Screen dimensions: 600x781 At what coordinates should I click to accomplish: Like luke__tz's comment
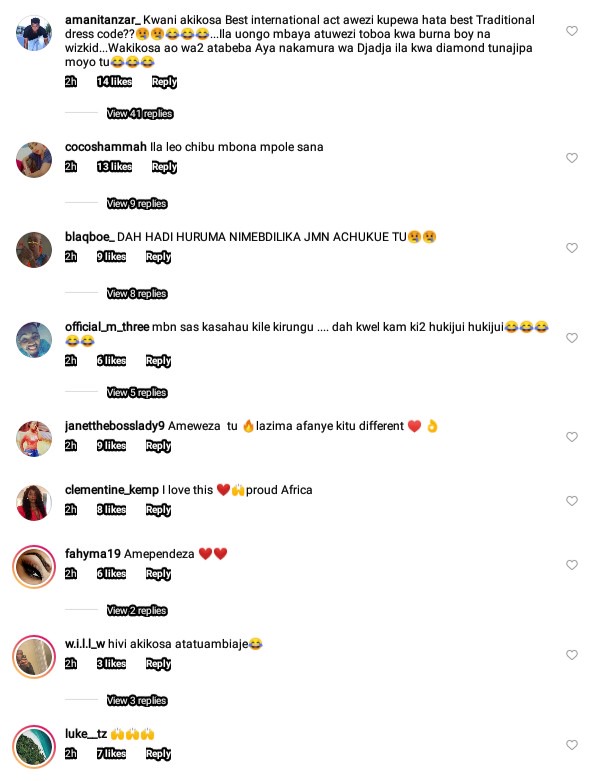tap(572, 745)
